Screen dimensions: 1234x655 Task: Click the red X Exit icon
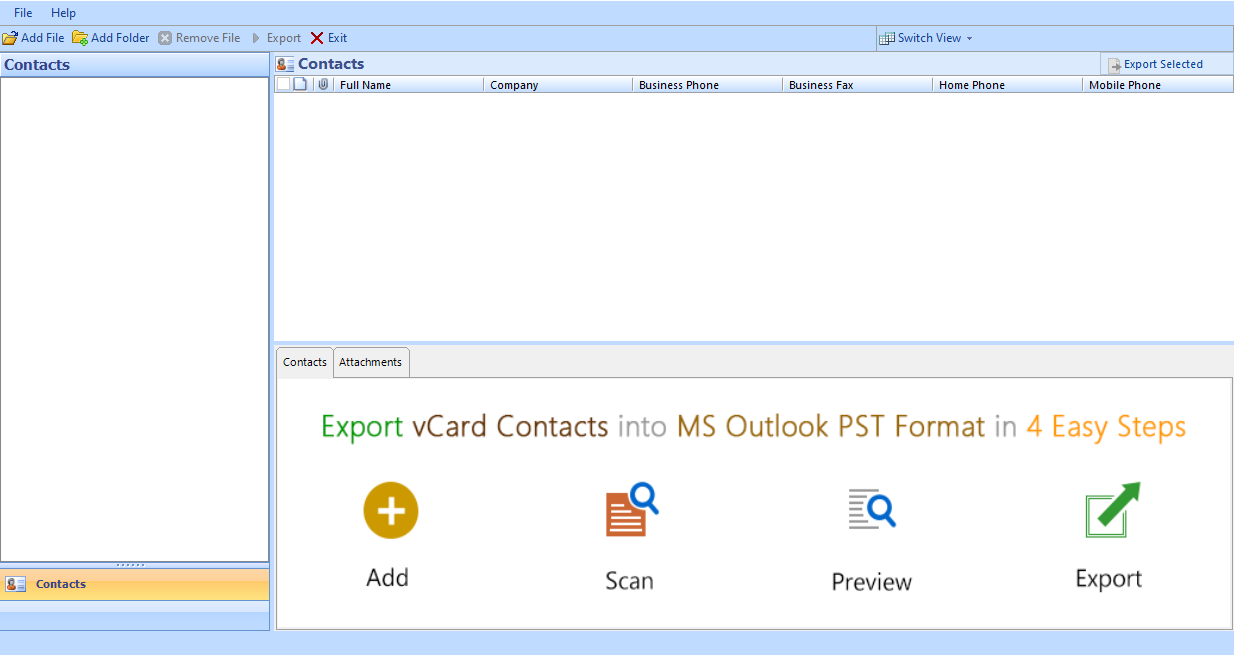coord(317,38)
